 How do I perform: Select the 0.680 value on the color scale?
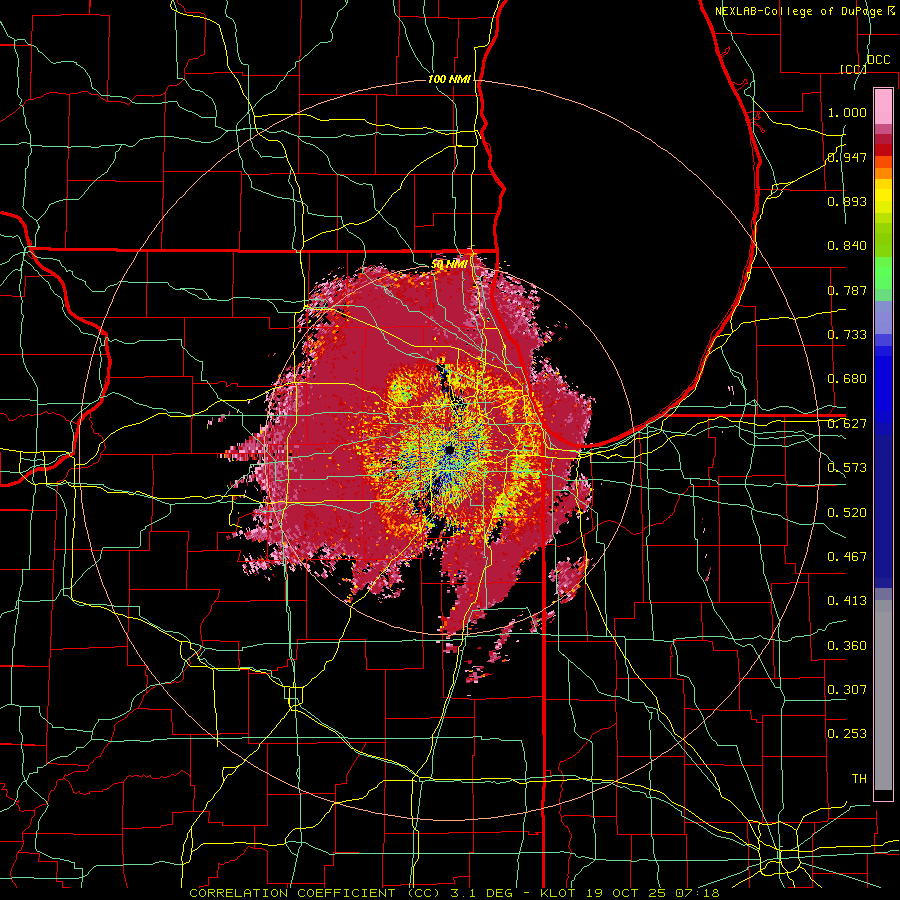(847, 379)
